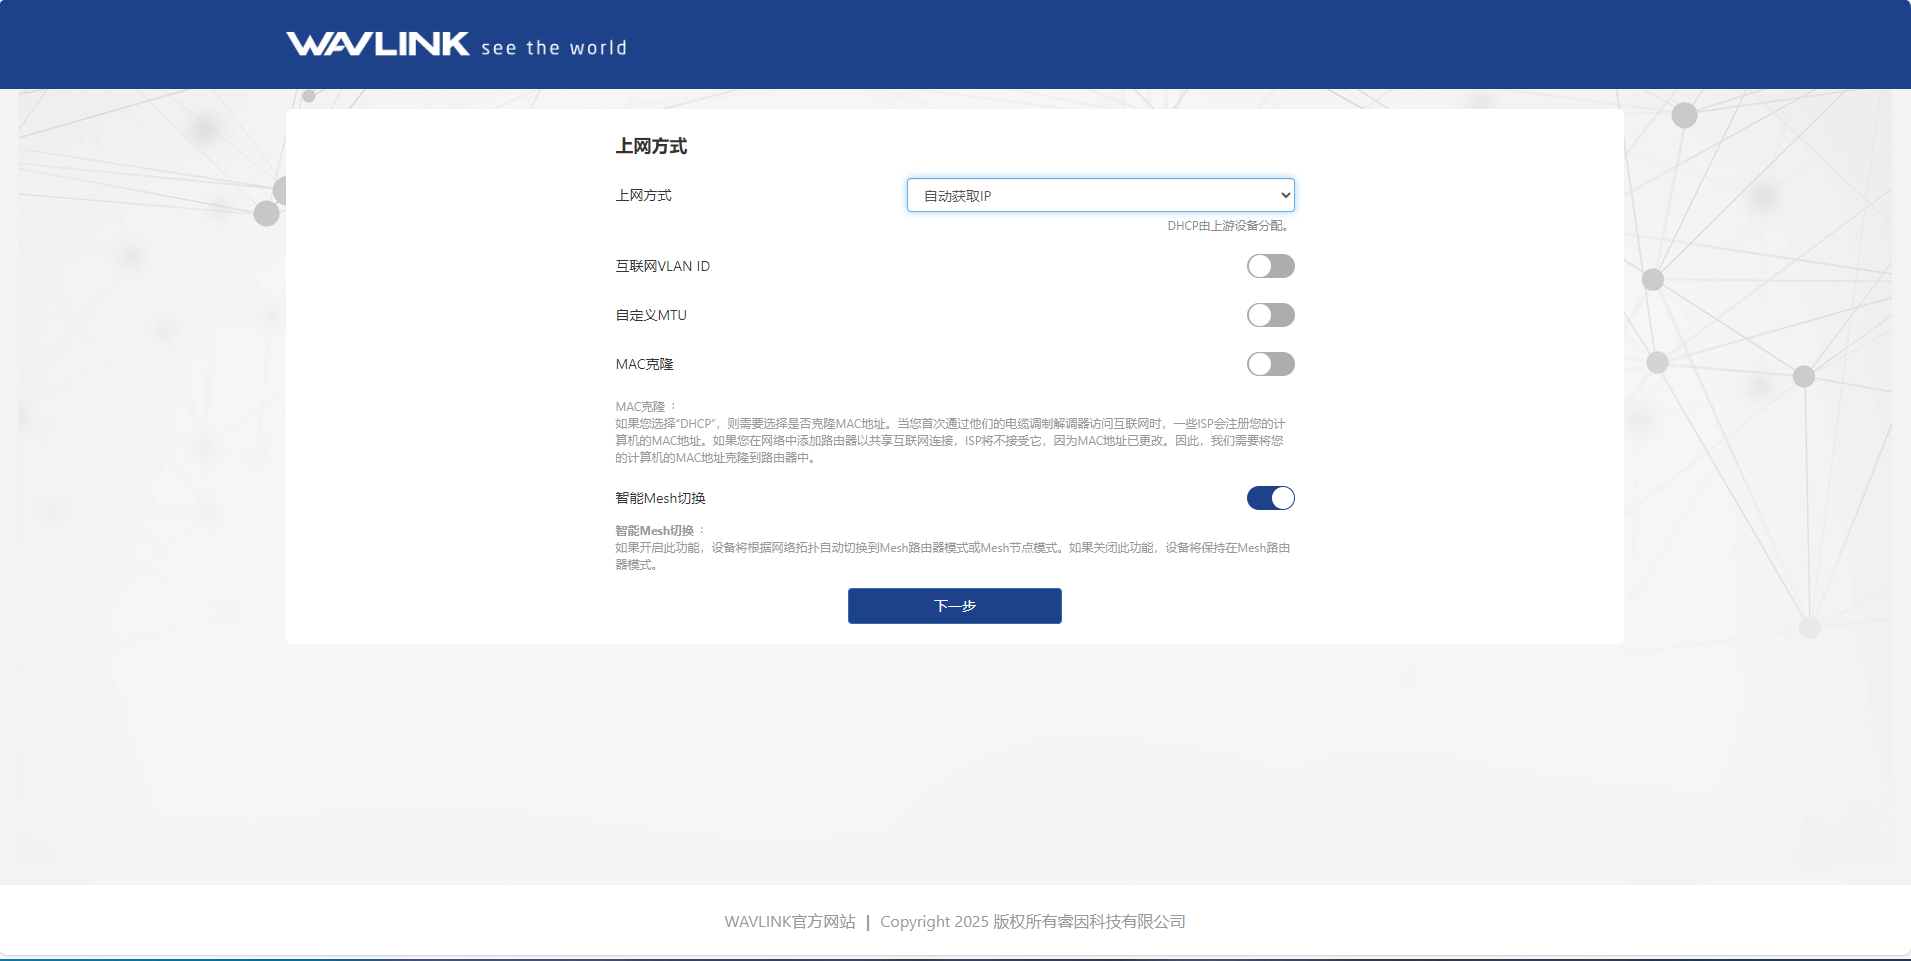Enable the 互联网VLAN ID toggle
Screen dimensions: 1911x961
(1271, 265)
